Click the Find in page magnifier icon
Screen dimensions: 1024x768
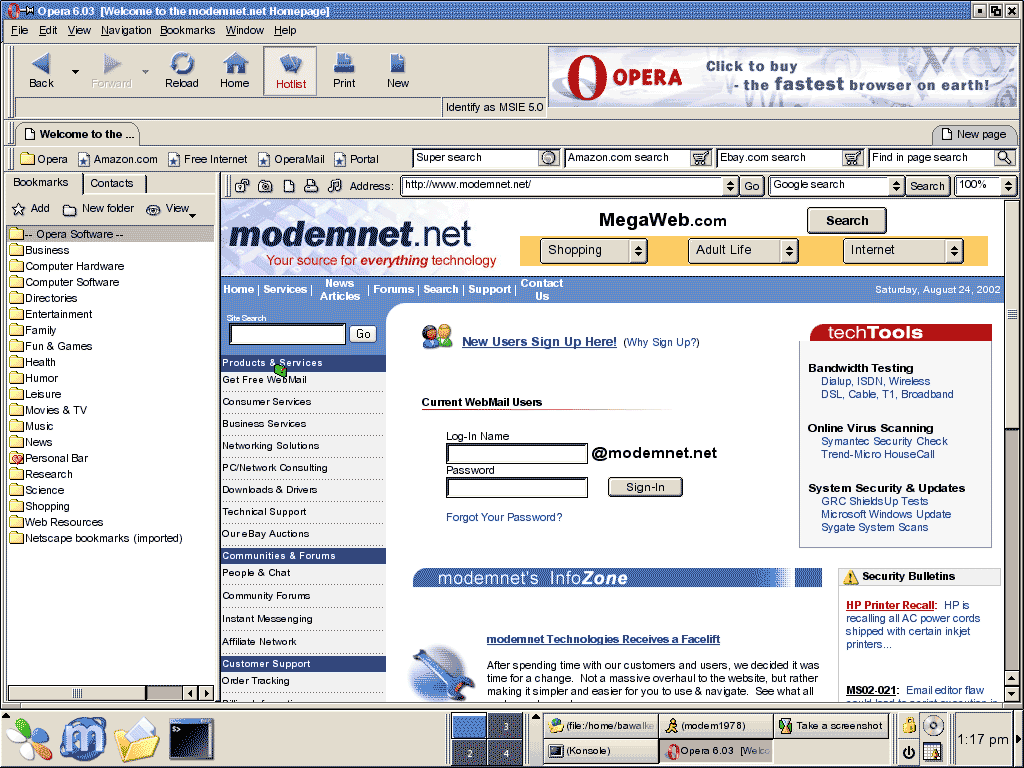pyautogui.click(x=1004, y=158)
